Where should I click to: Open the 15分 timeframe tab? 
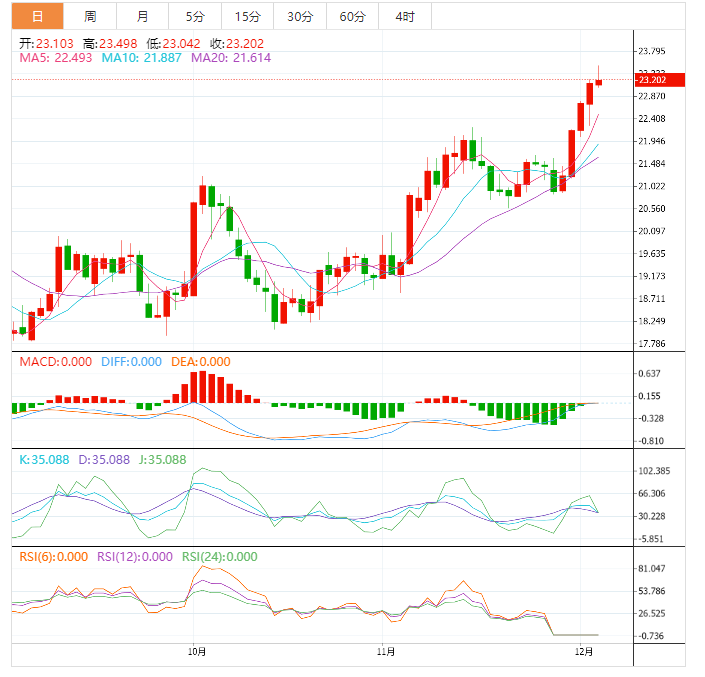tap(247, 16)
